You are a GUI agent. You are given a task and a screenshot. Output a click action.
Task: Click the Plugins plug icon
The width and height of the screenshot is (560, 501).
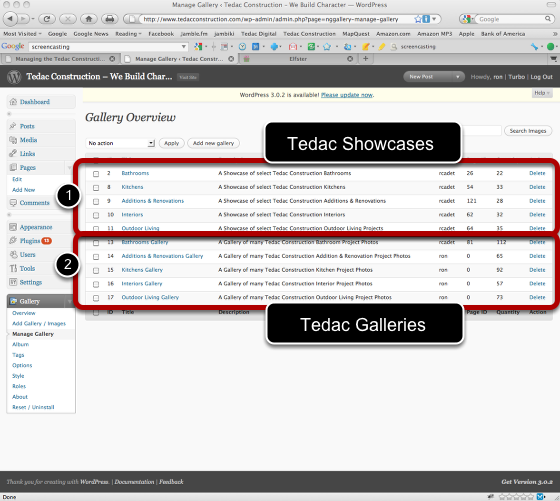13,240
